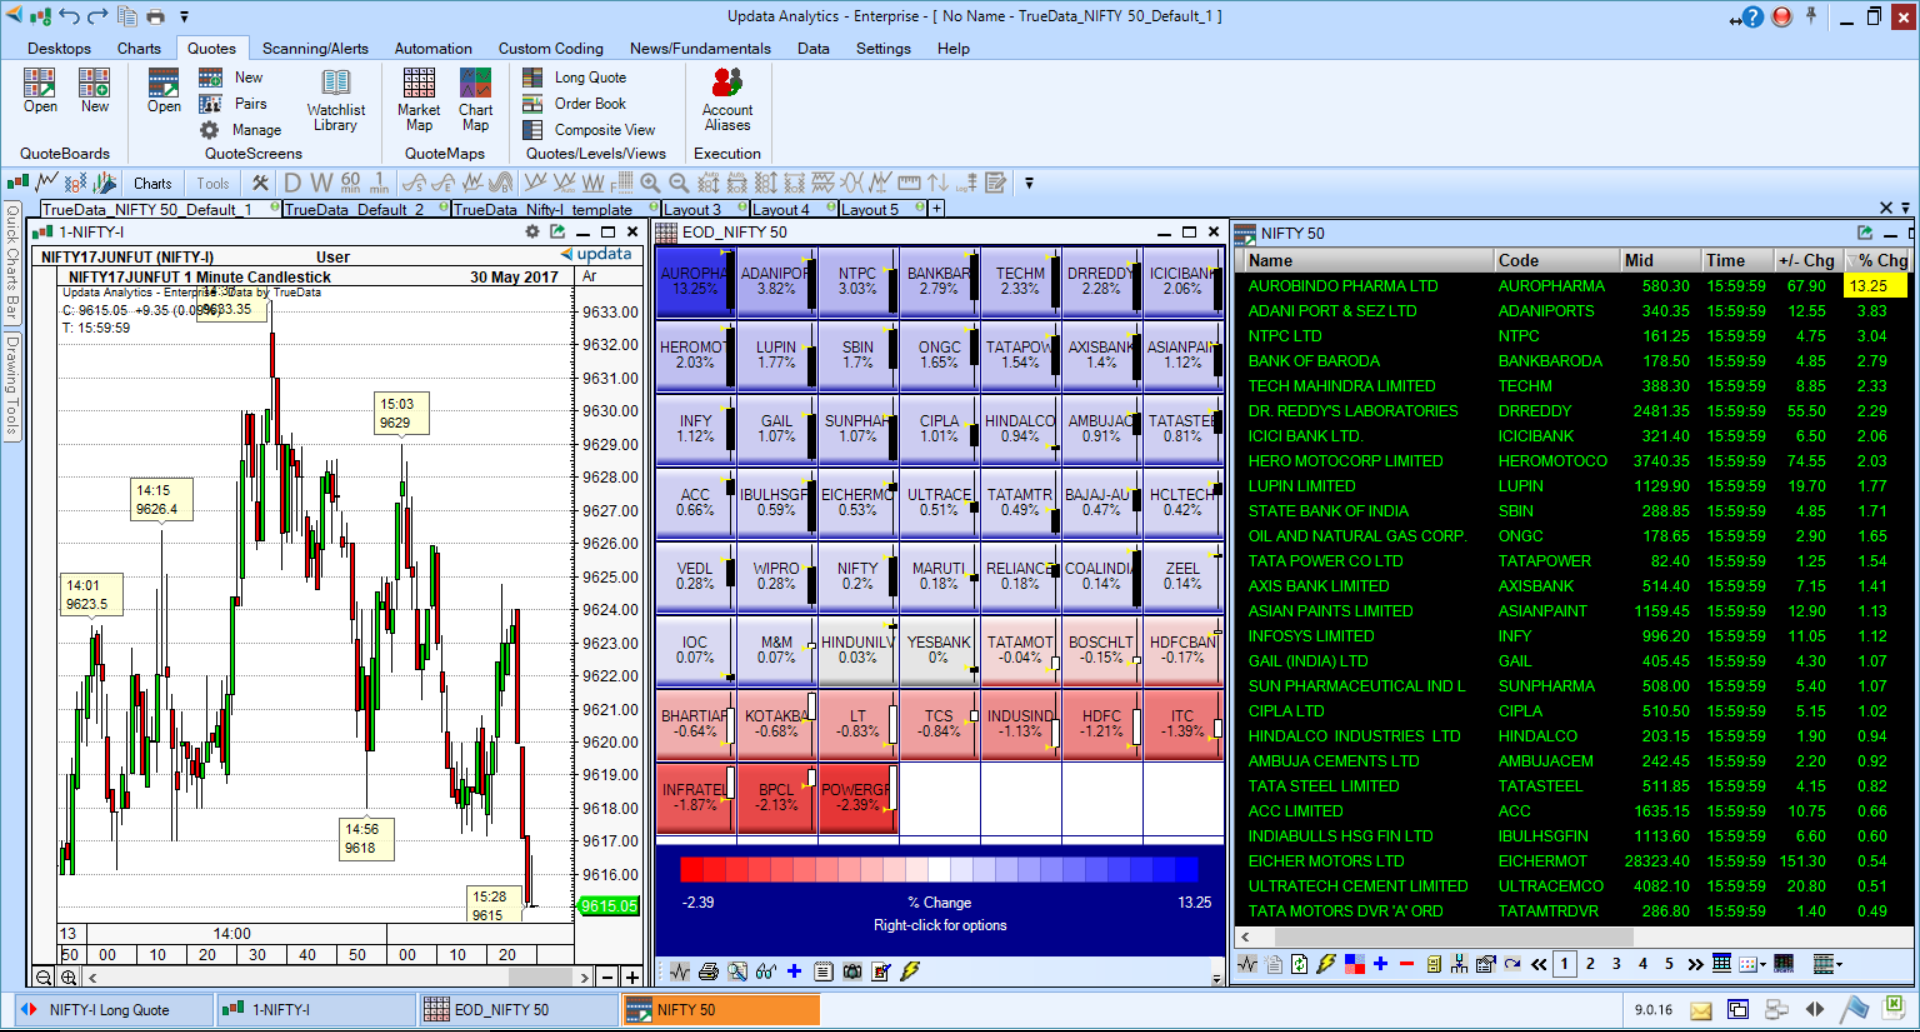The image size is (1920, 1032).
Task: Open the Custom Coding ribbon tab
Action: click(551, 48)
